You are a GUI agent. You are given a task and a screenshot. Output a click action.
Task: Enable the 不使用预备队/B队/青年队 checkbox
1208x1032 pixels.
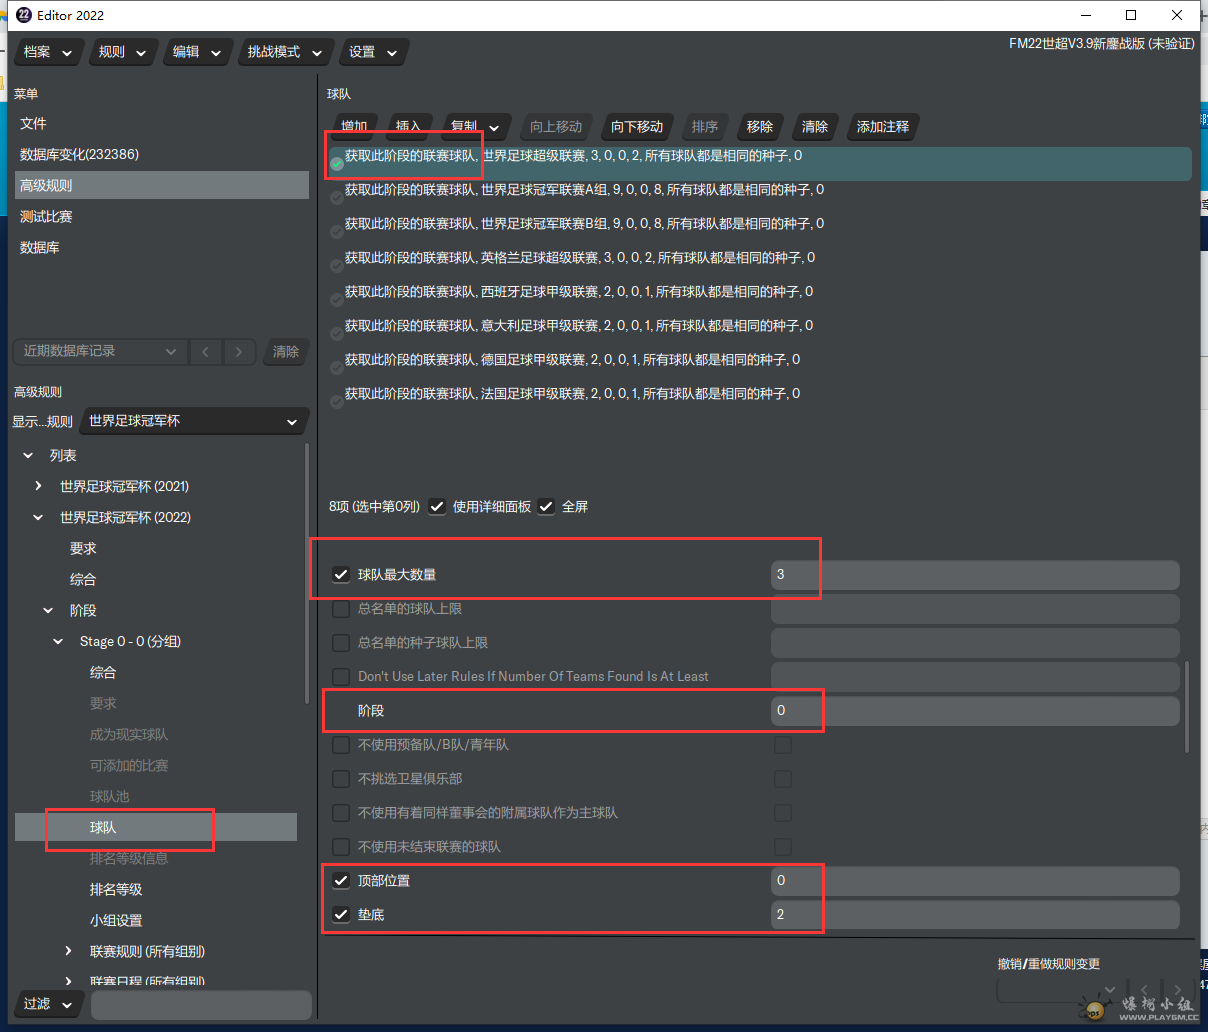341,745
